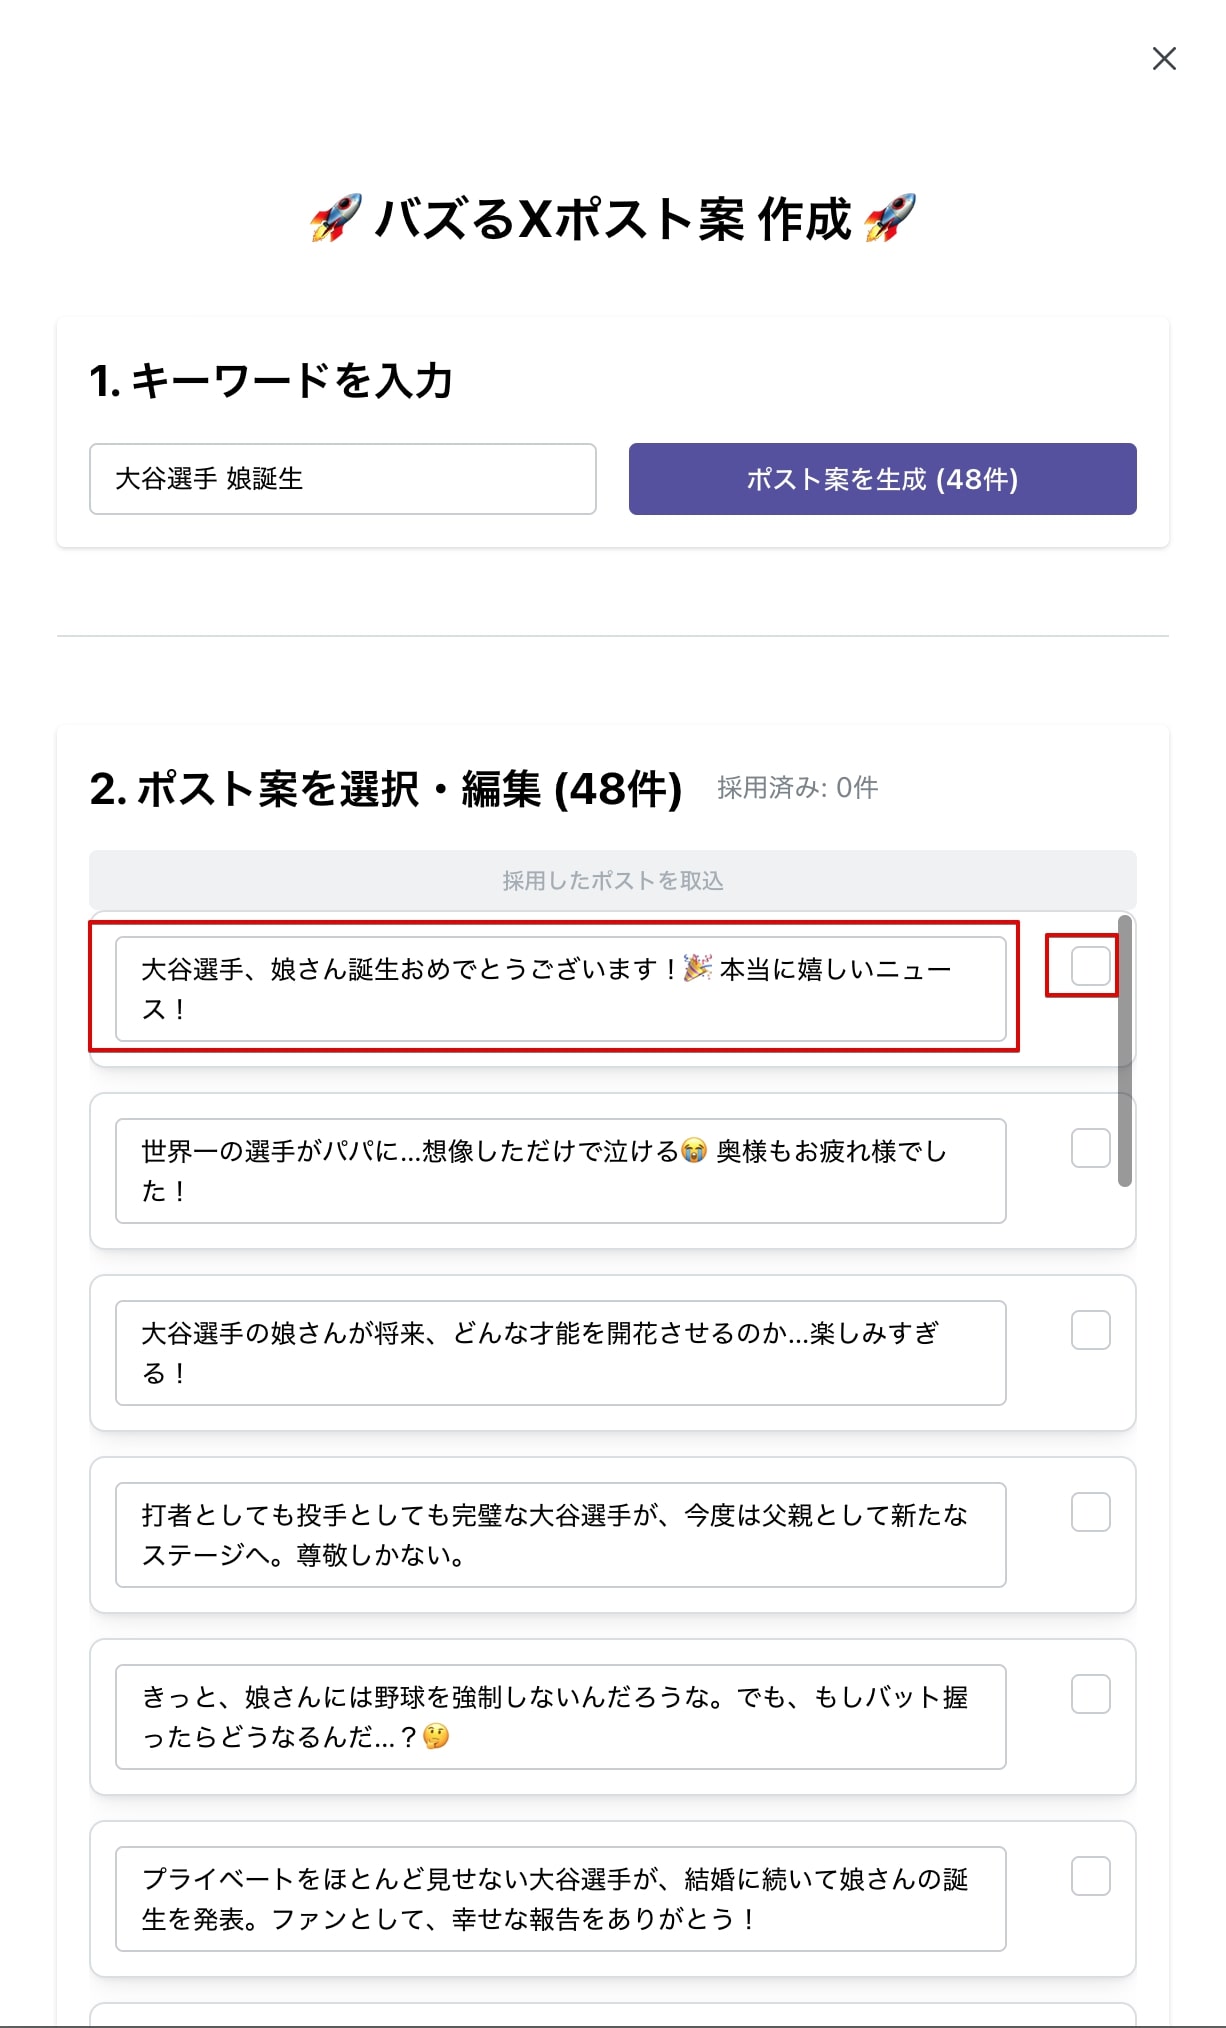This screenshot has height=2028, width=1226.
Task: Check the box for 世界一の選手がパパに post
Action: pos(1090,1148)
